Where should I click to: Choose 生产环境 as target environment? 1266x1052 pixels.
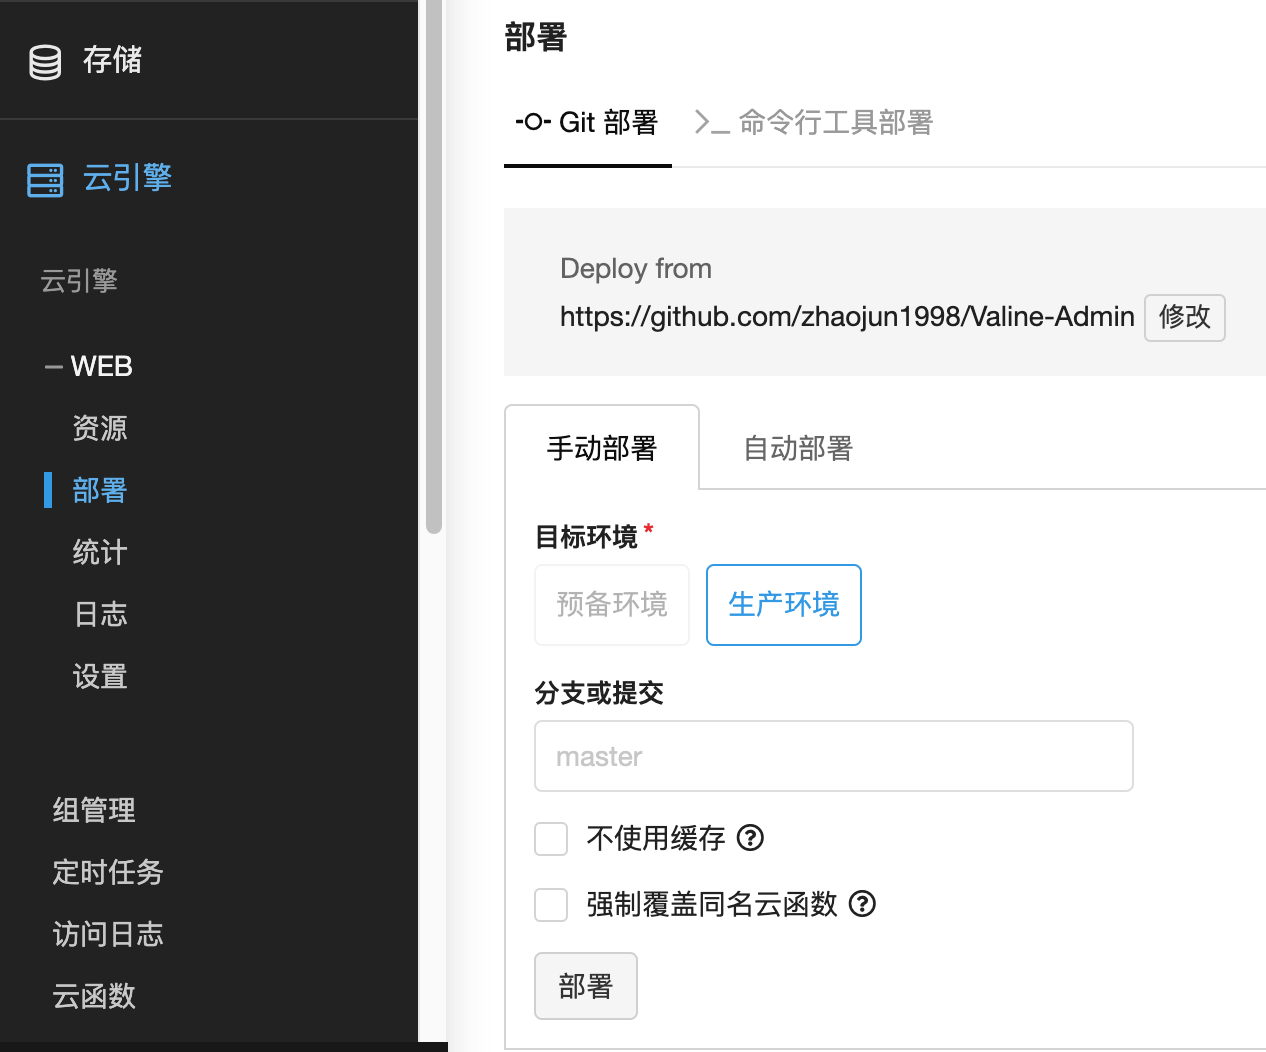pos(784,605)
